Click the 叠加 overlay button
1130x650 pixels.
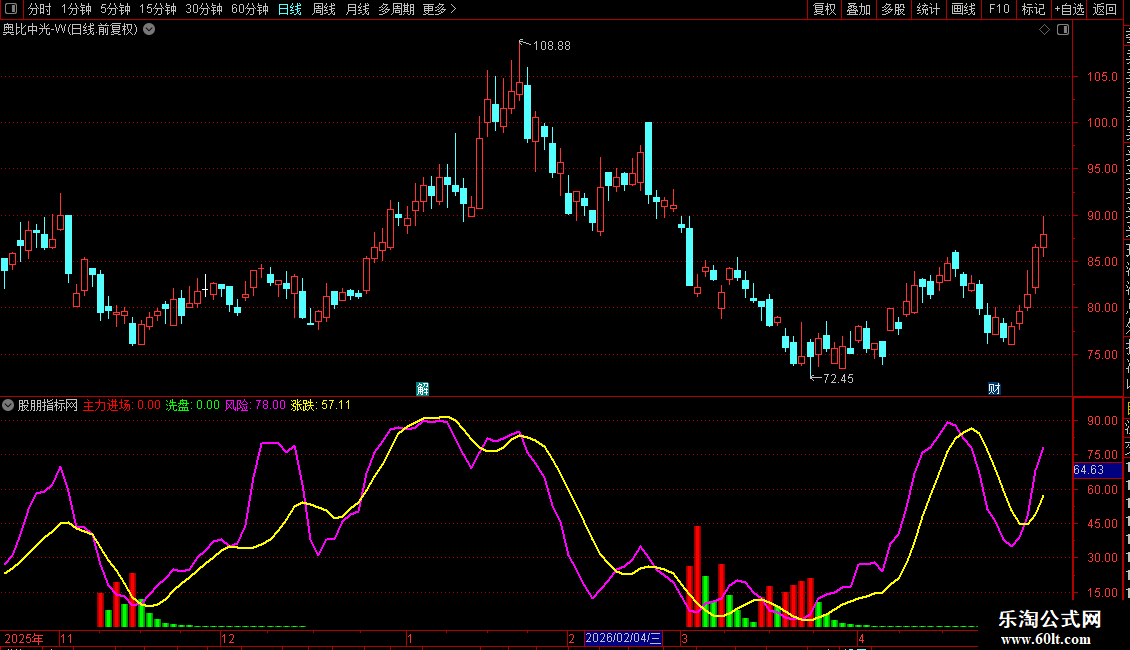(x=859, y=9)
